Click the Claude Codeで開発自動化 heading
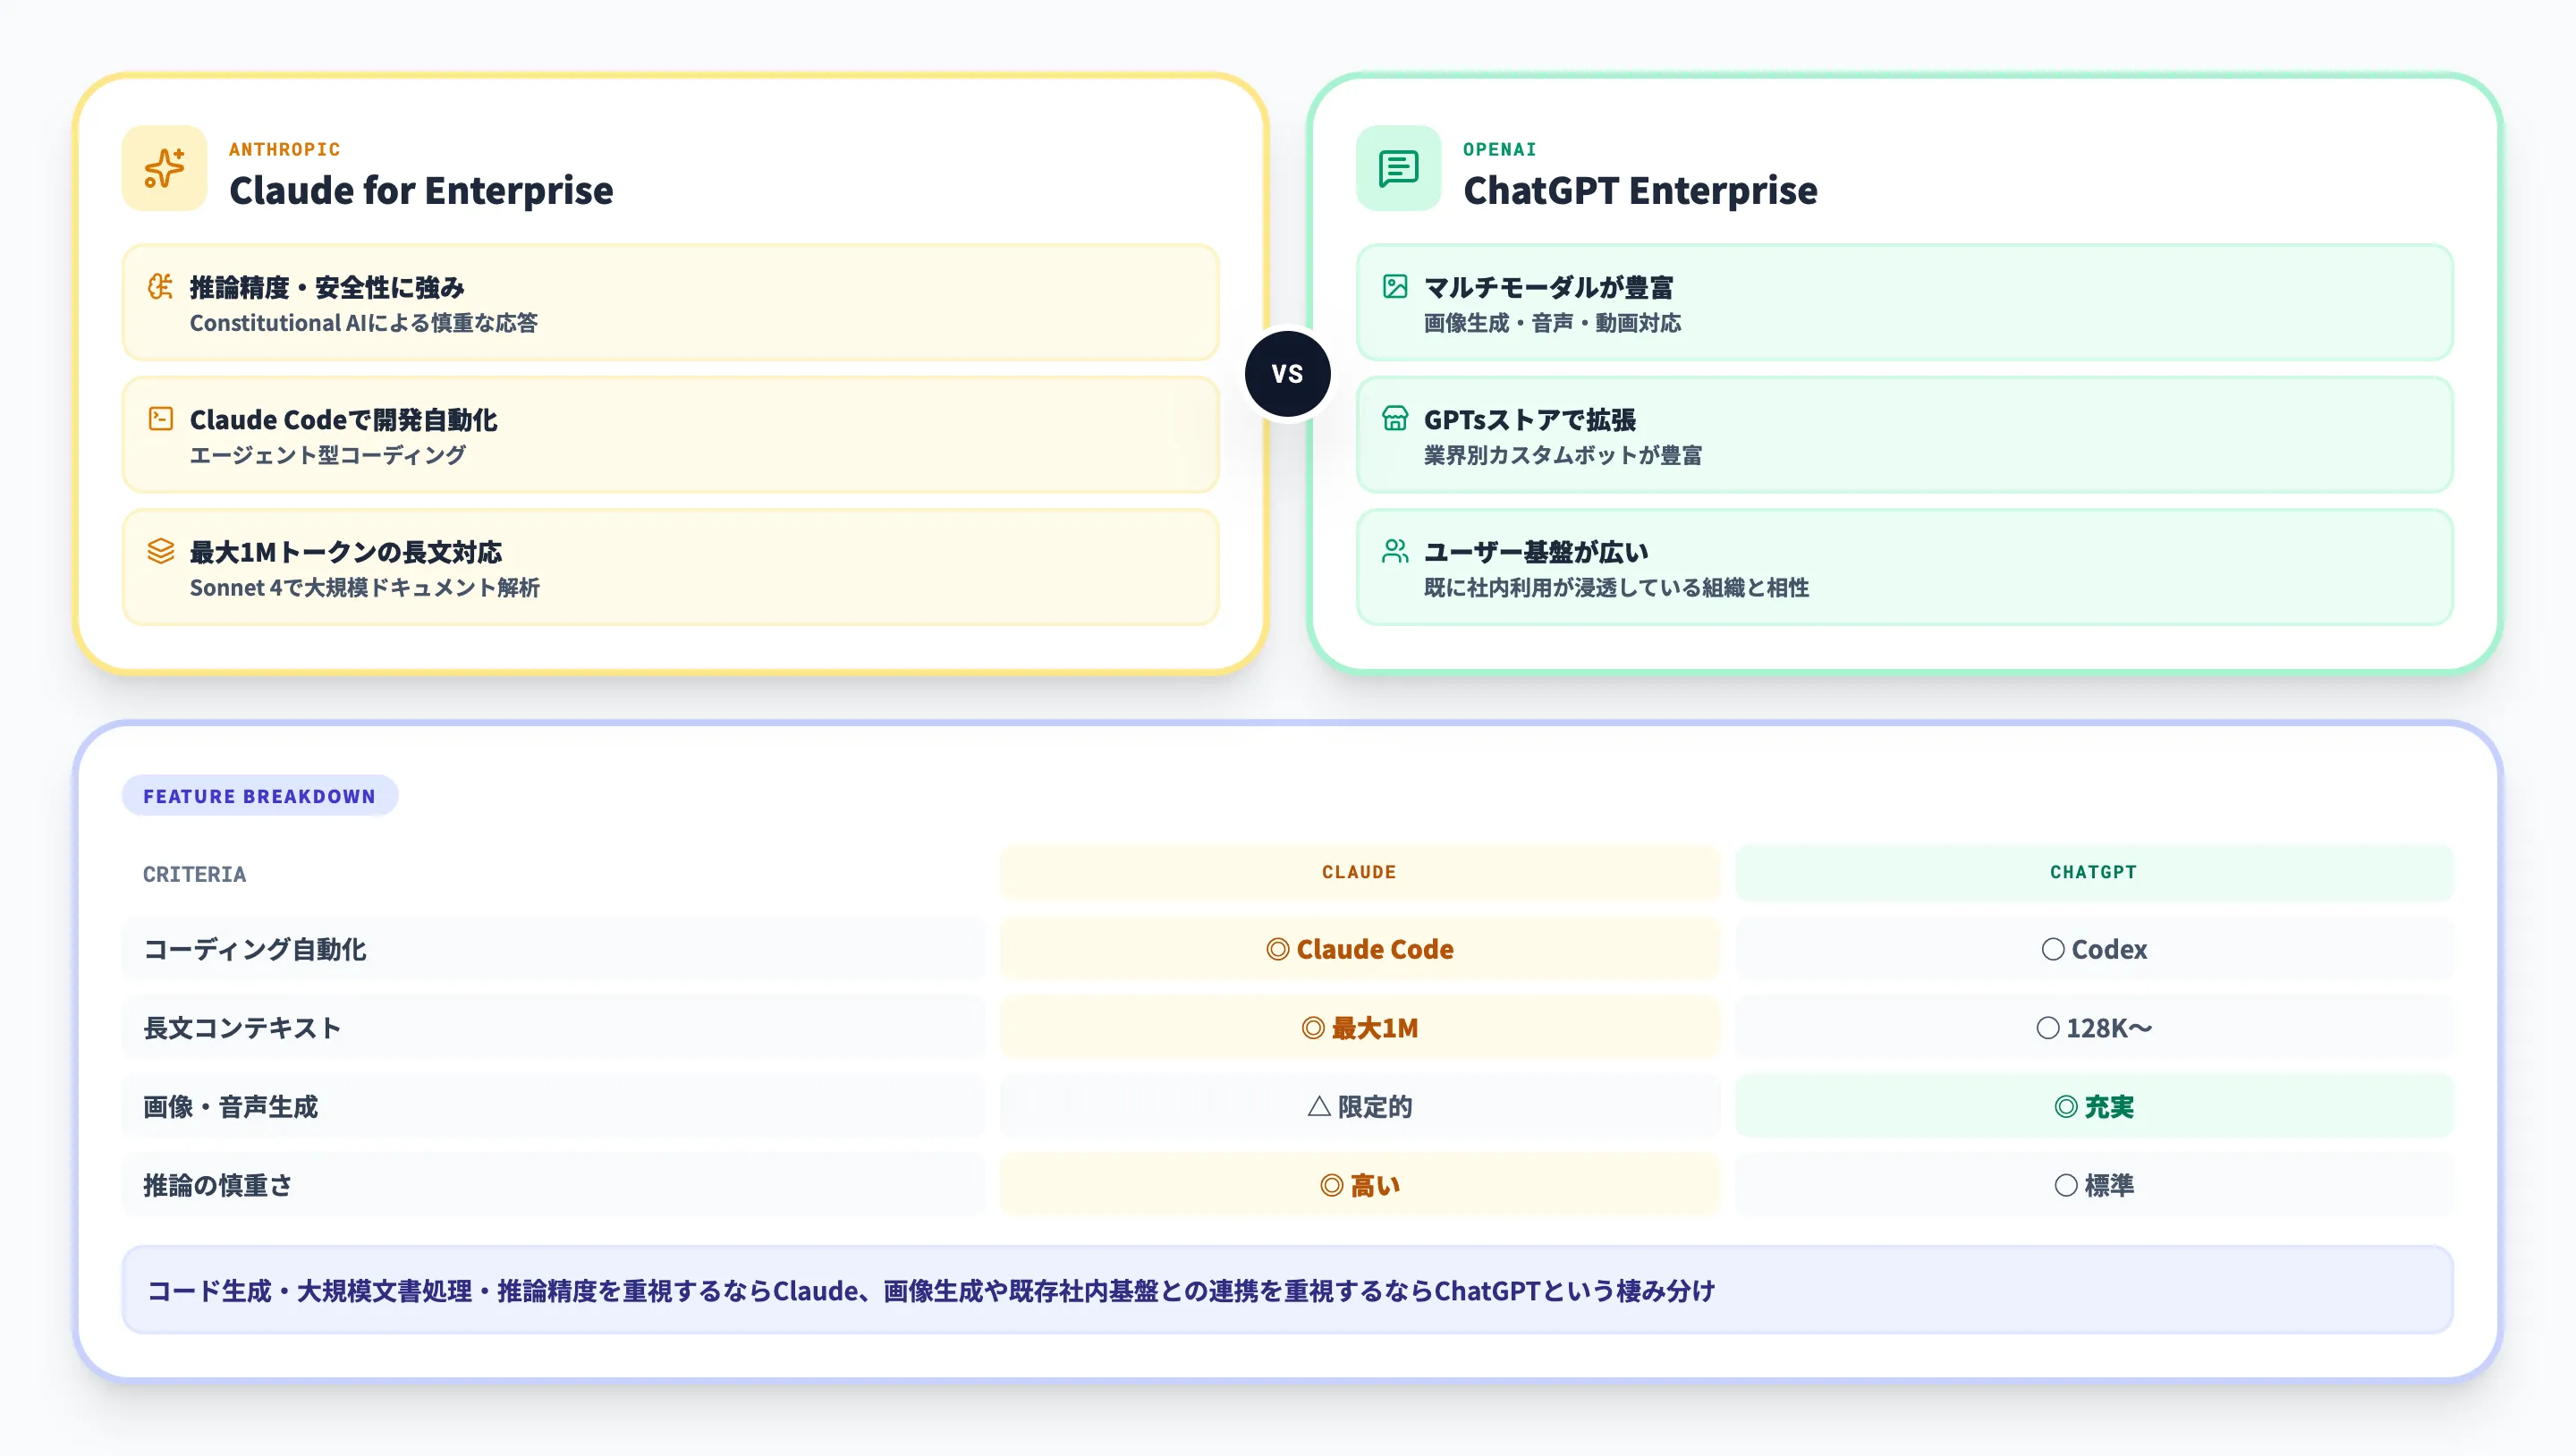Image resolution: width=2576 pixels, height=1456 pixels. click(343, 420)
